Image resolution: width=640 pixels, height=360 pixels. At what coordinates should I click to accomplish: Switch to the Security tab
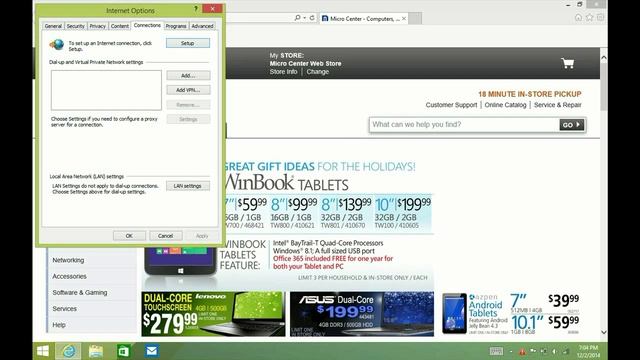[76, 26]
